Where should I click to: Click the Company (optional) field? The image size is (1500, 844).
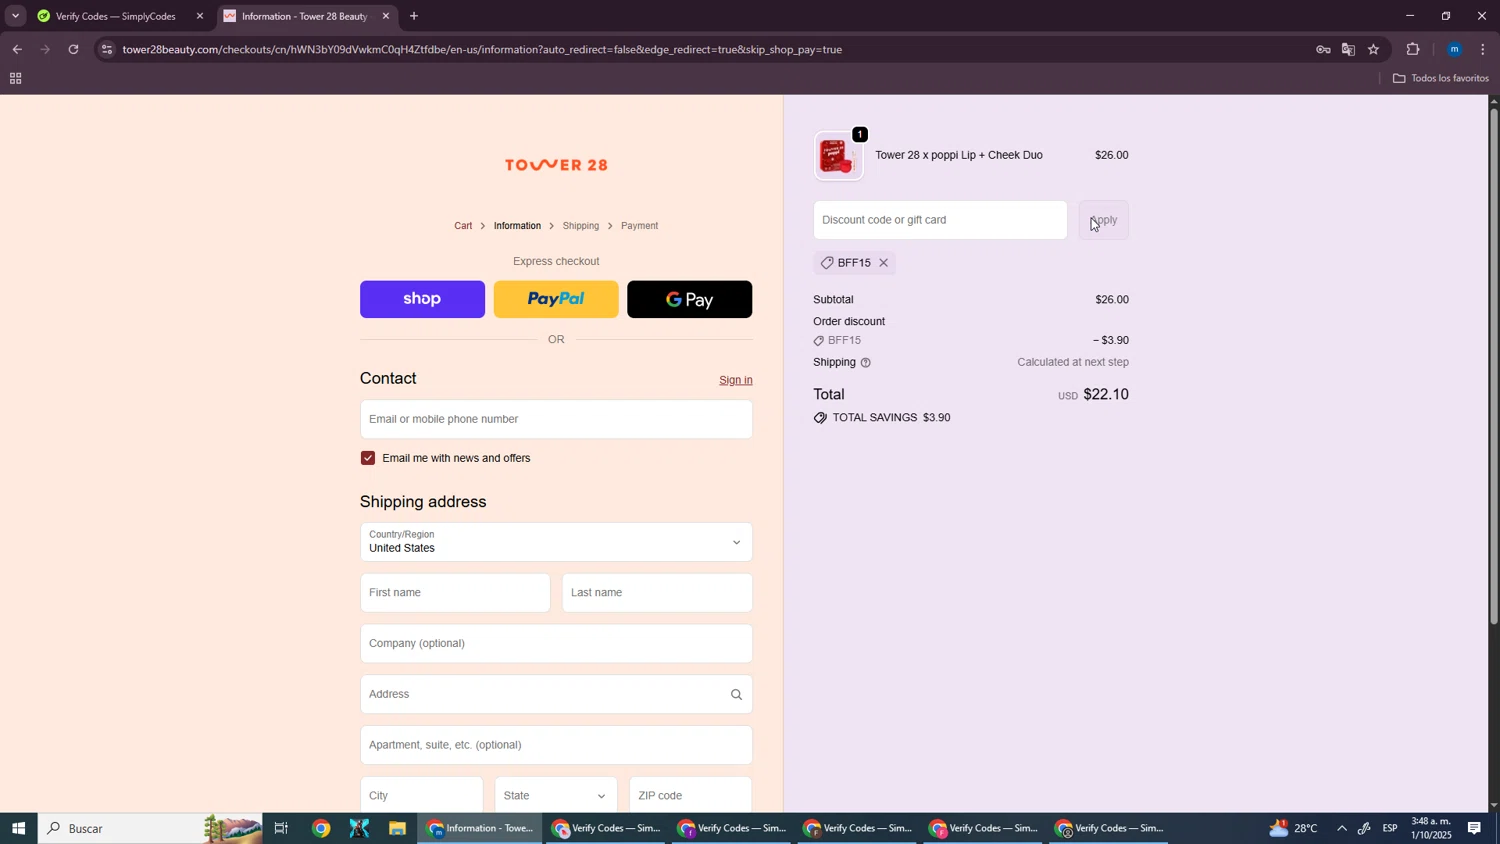point(556,644)
